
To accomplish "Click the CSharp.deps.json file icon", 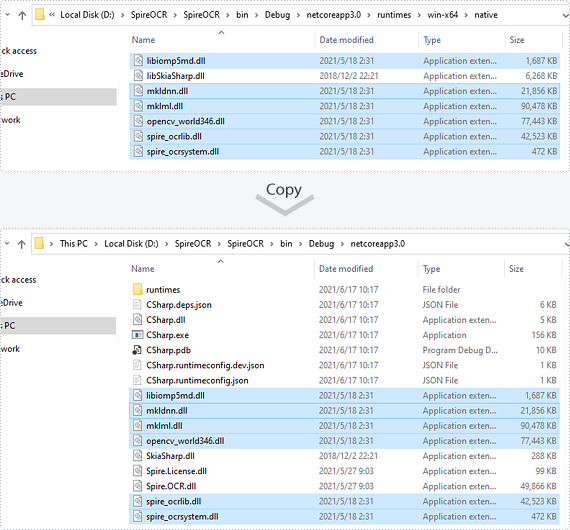I will [137, 305].
